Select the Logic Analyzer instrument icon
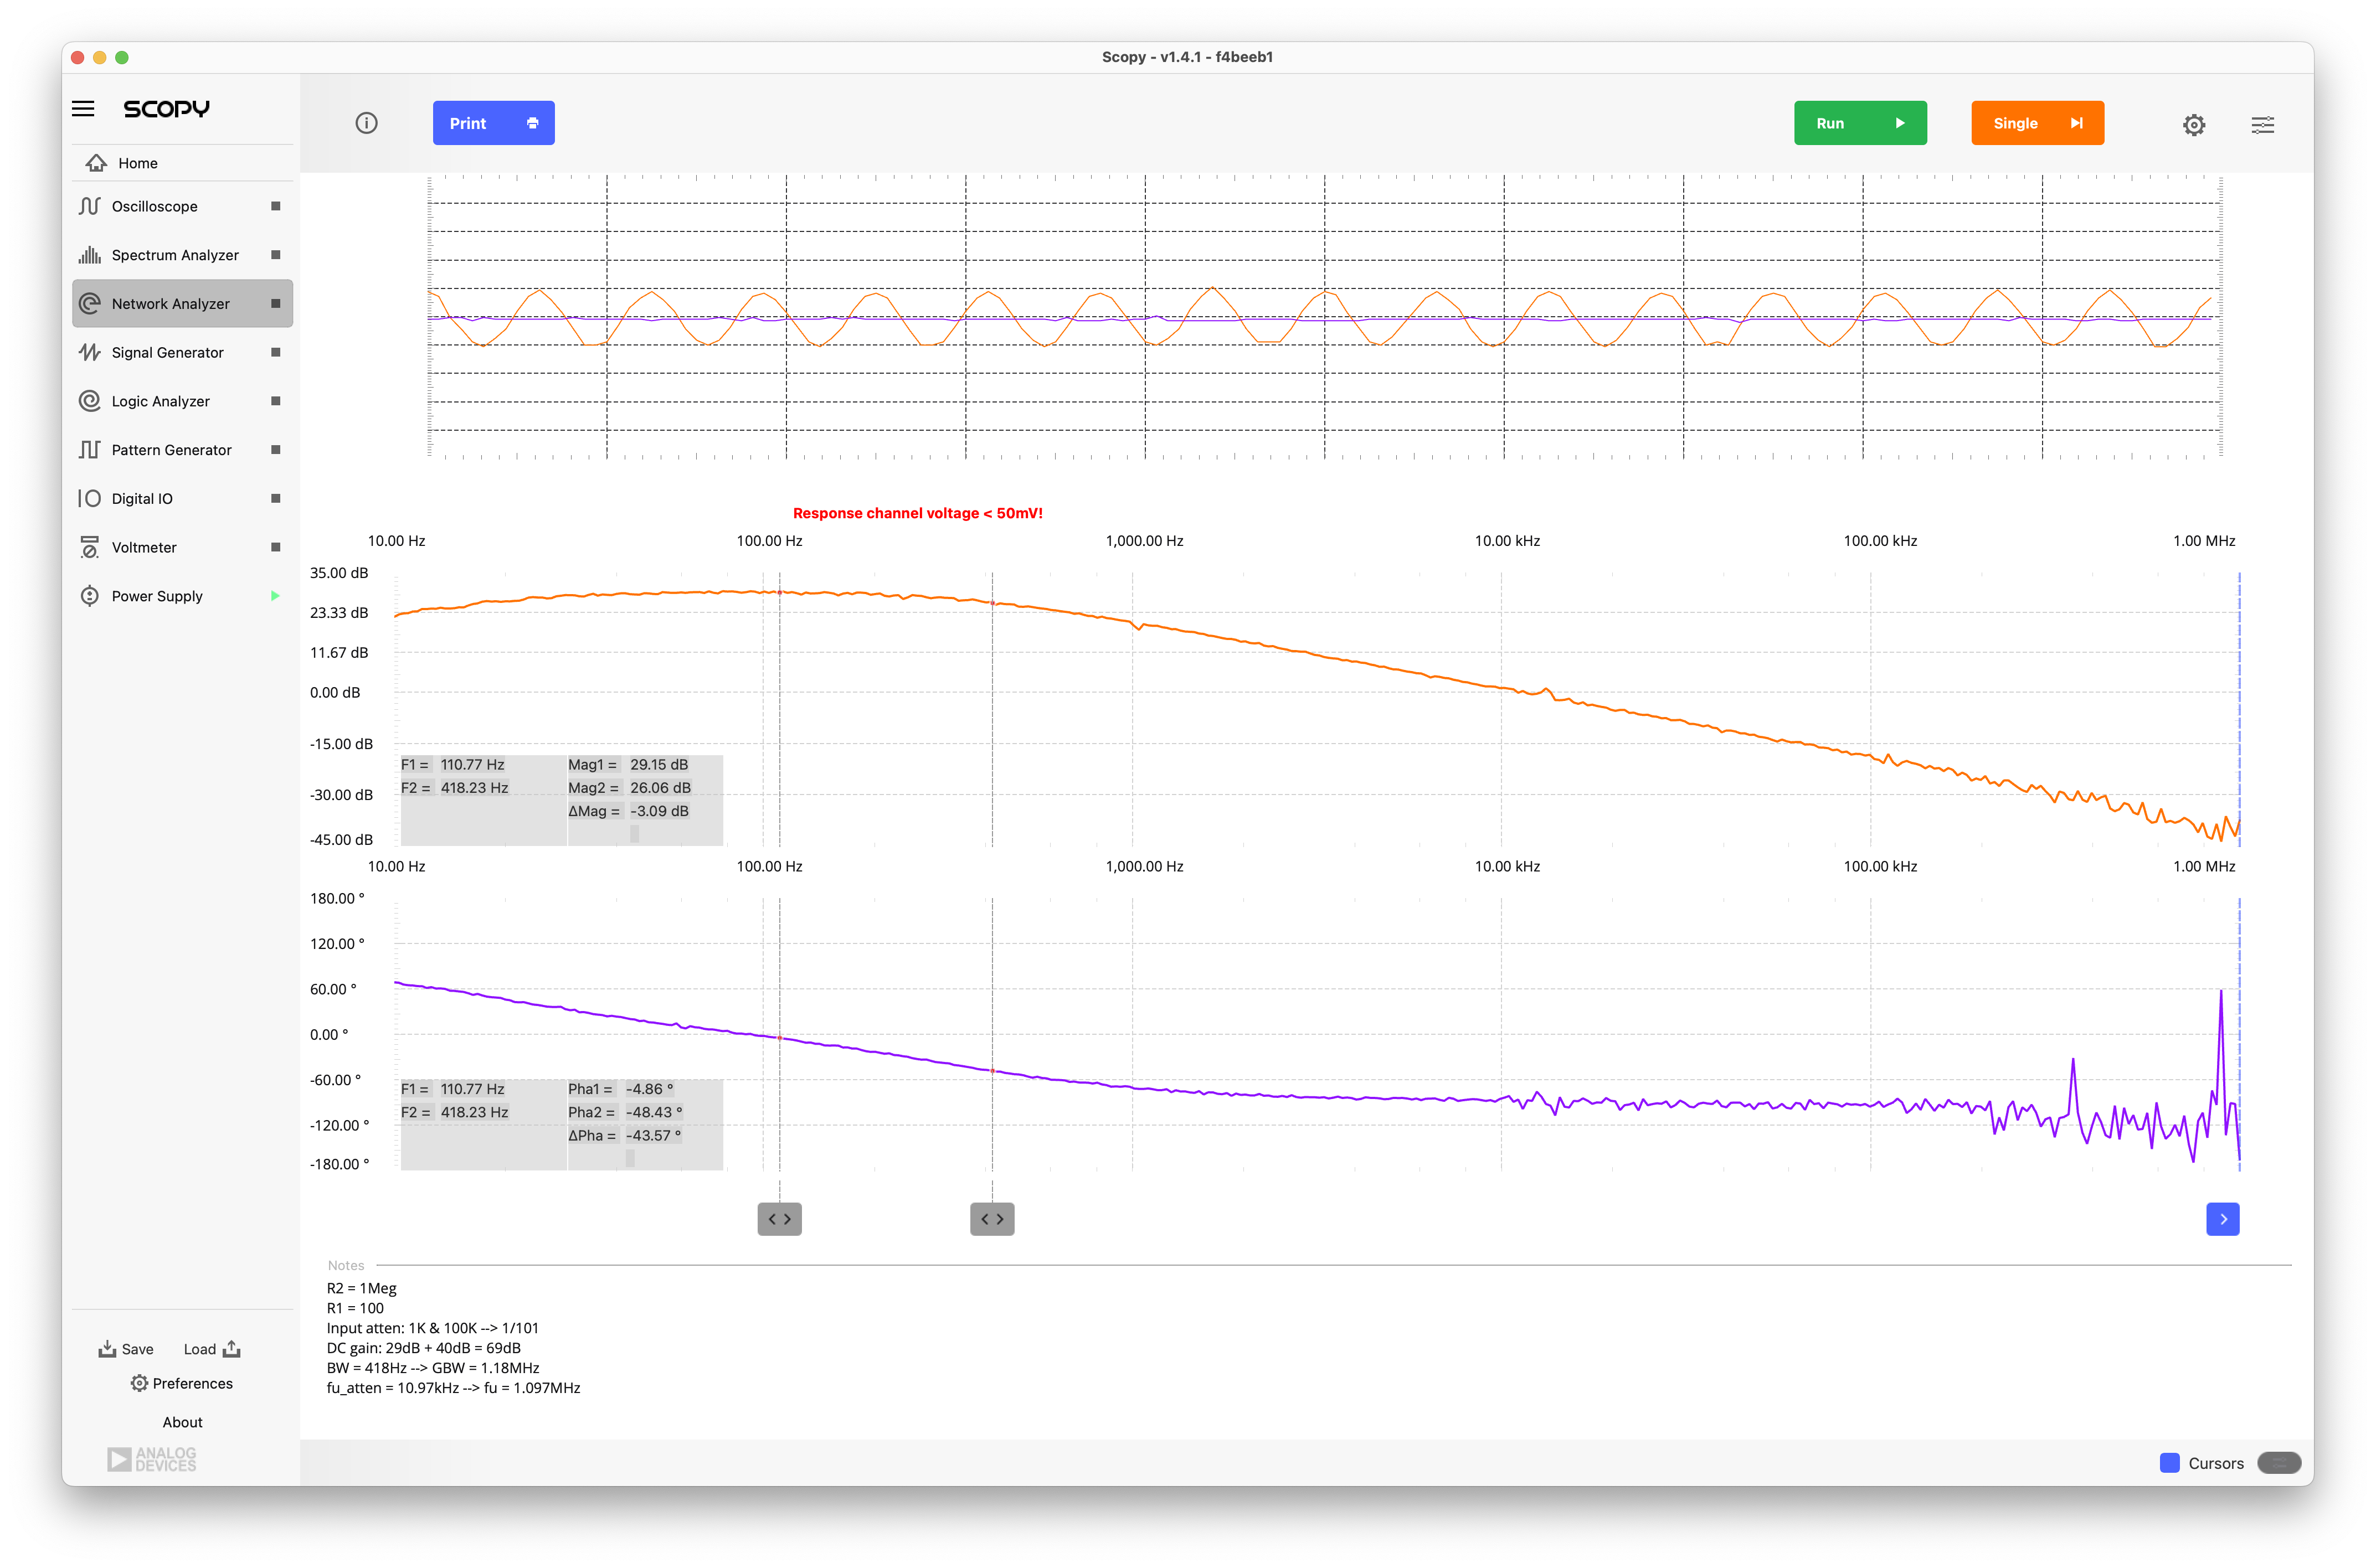Image resolution: width=2376 pixels, height=1568 pixels. [90, 401]
